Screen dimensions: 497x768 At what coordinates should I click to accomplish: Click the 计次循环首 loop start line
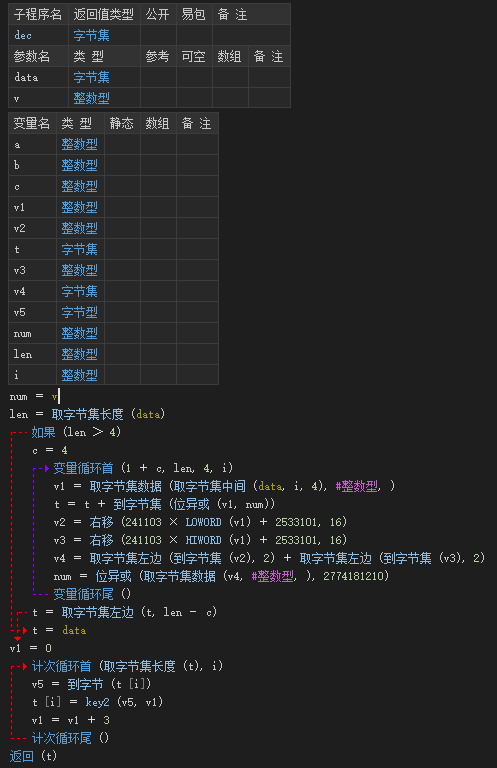pos(127,666)
